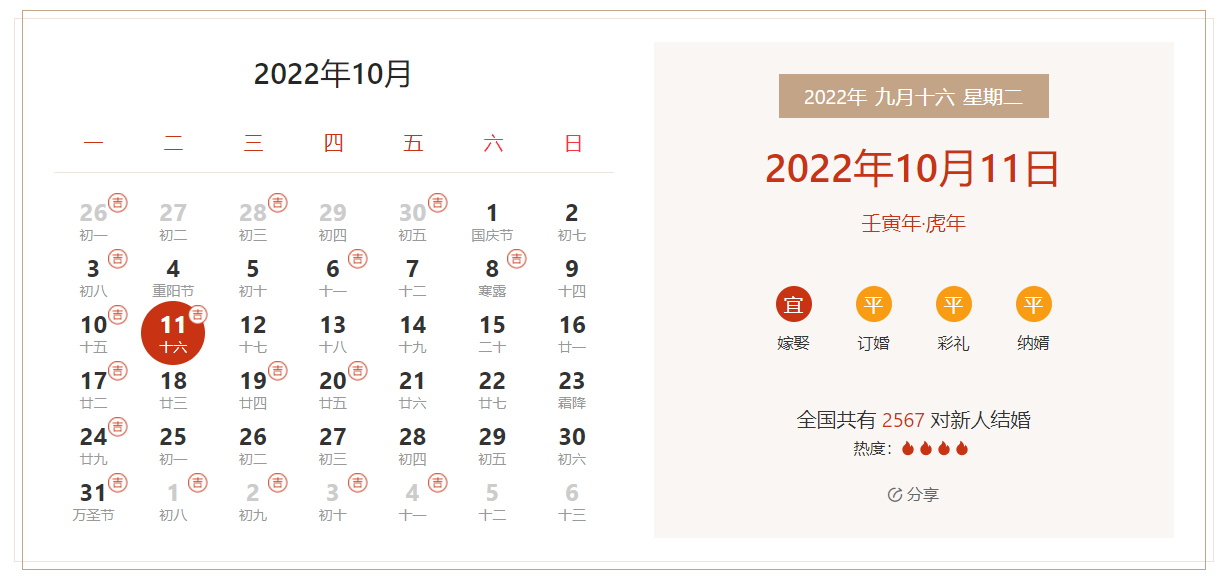This screenshot has height=578, width=1221.
Task: Select October 29 初五
Action: point(492,446)
